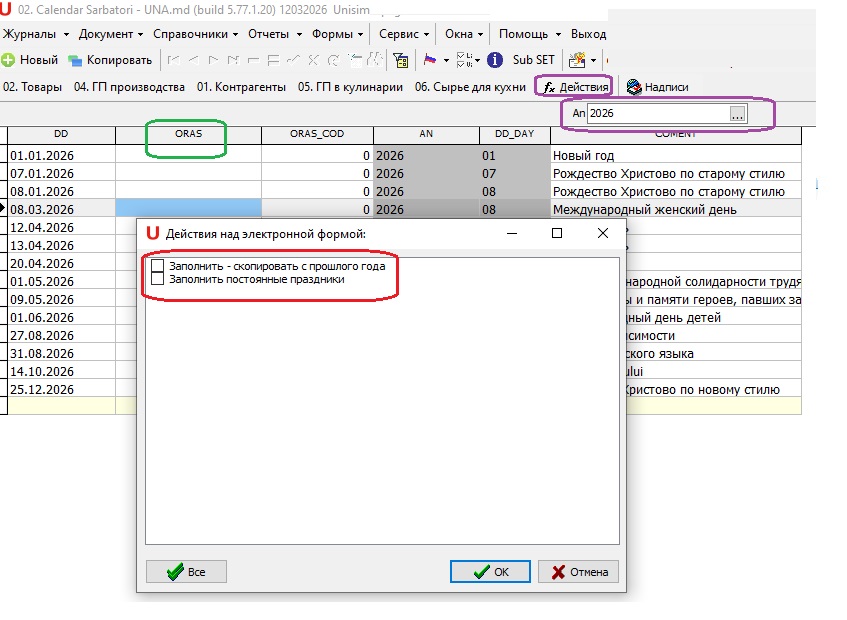This screenshot has width=847, height=620.
Task: Select the 01.01.2026 date cell
Action: click(x=62, y=156)
